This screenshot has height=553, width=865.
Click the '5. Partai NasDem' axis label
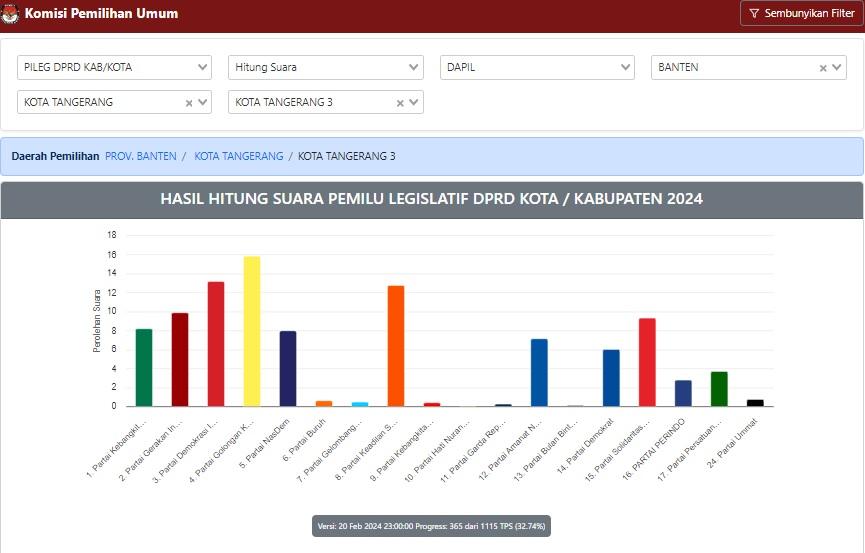click(x=265, y=444)
